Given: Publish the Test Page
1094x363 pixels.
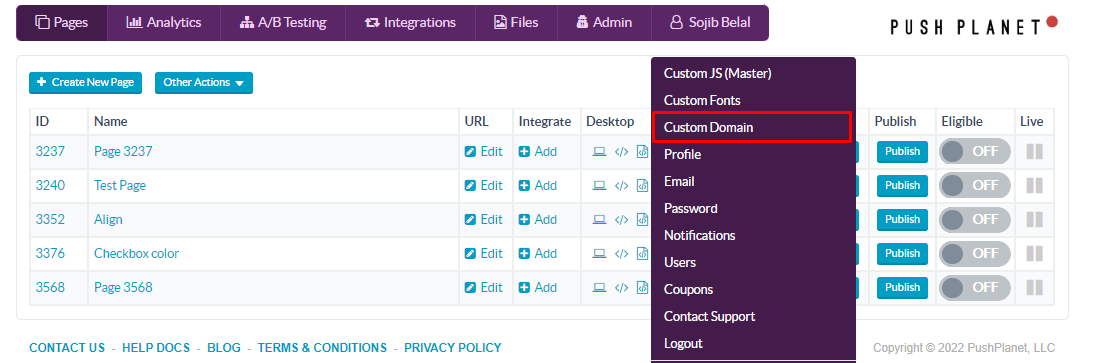Looking at the screenshot, I should click(902, 186).
